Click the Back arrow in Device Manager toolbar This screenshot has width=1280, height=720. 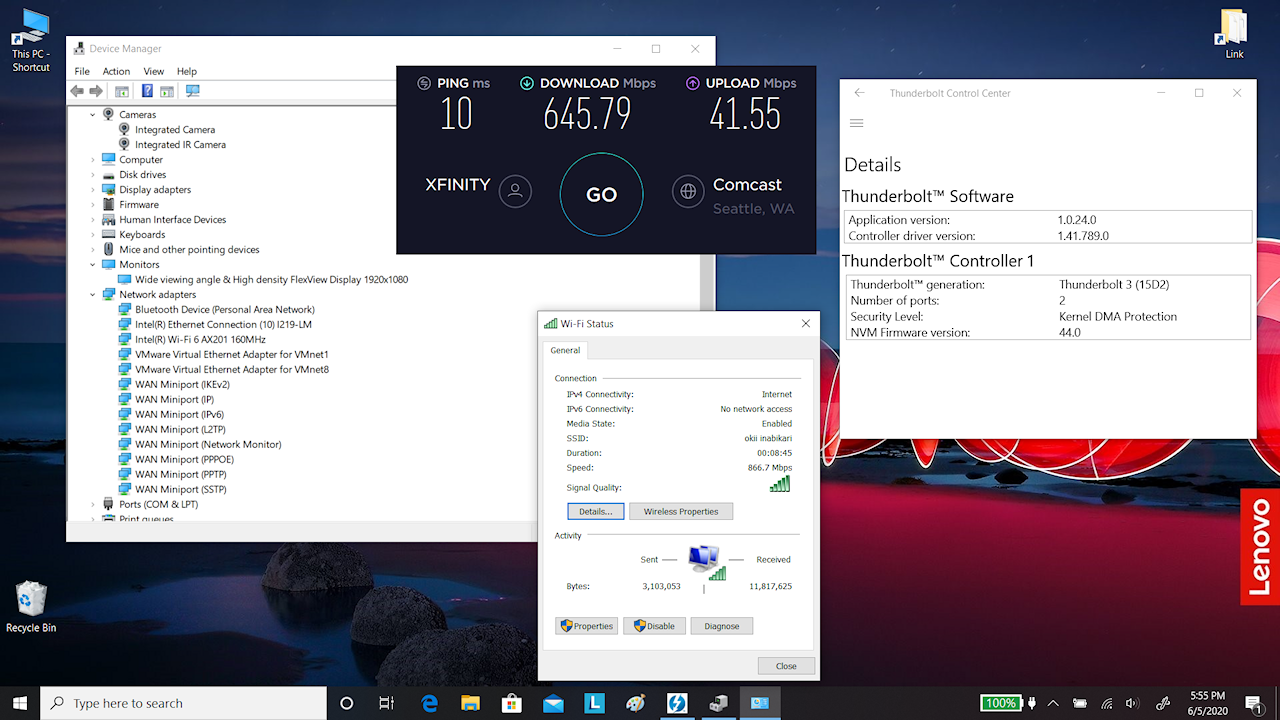click(77, 91)
